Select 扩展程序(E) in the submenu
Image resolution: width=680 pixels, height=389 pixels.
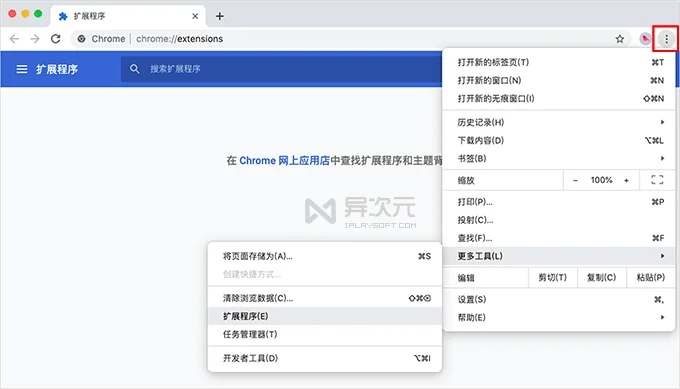pyautogui.click(x=325, y=316)
